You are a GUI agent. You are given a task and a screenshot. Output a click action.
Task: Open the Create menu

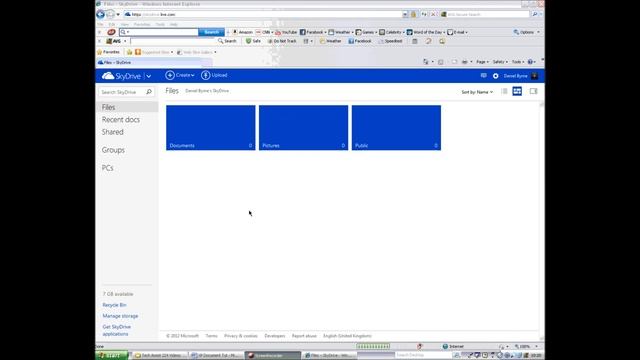180,75
